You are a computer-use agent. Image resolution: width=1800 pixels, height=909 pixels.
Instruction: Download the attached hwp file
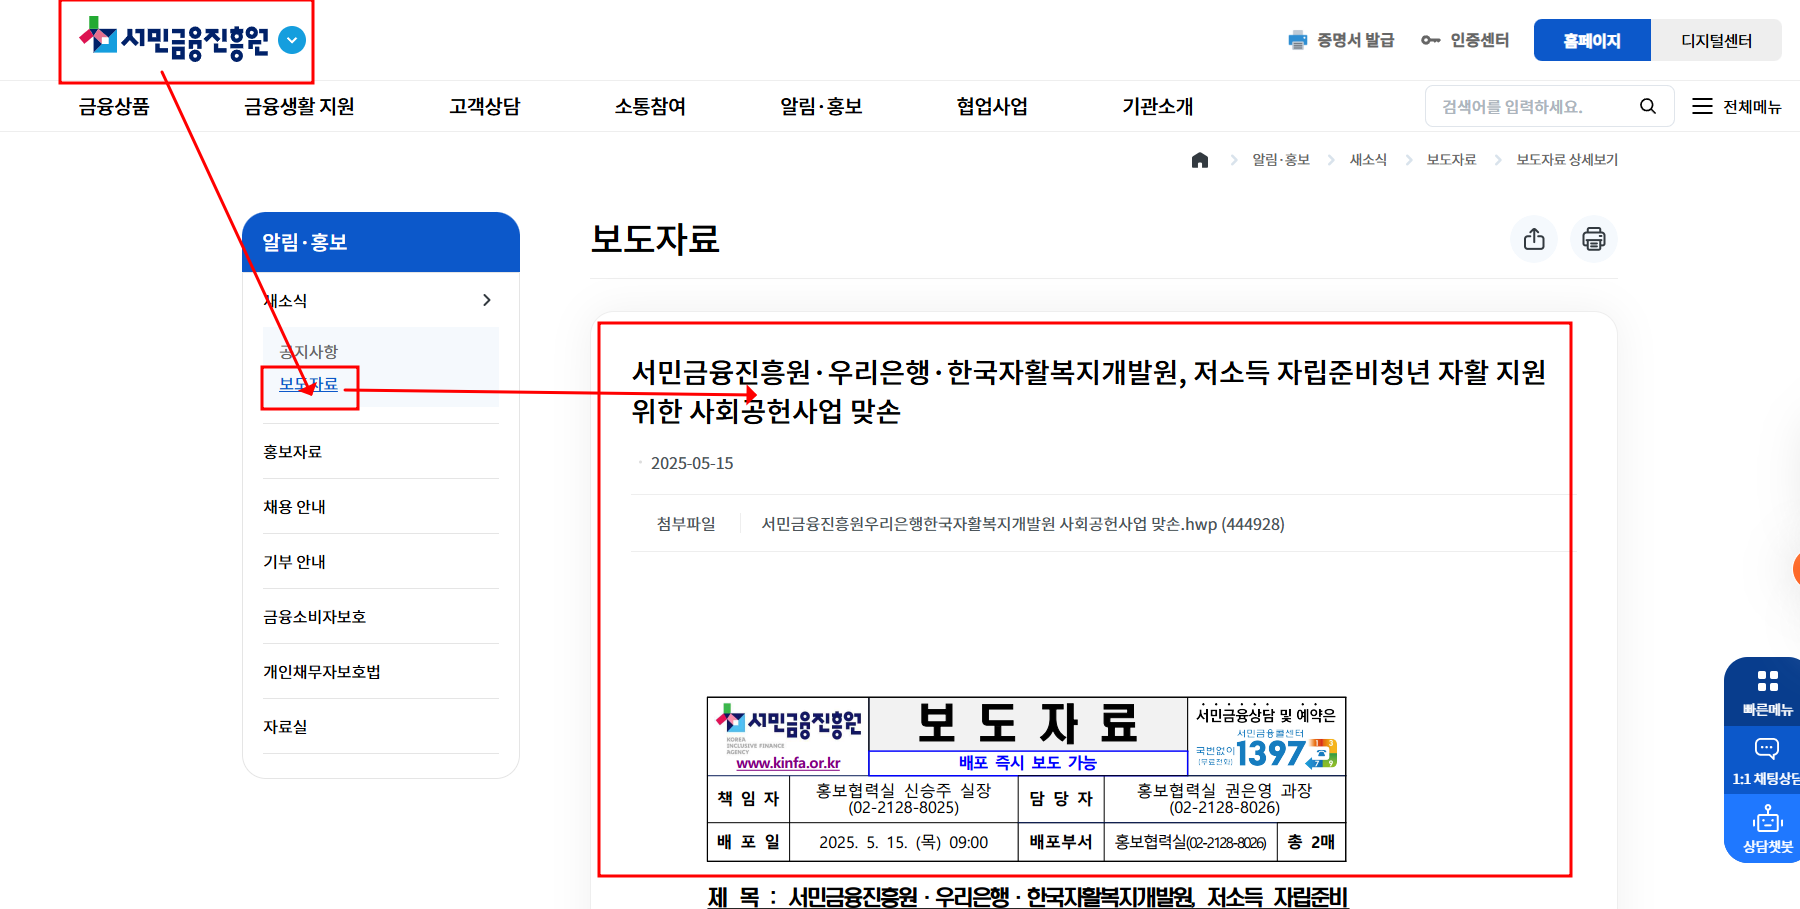pyautogui.click(x=1023, y=524)
